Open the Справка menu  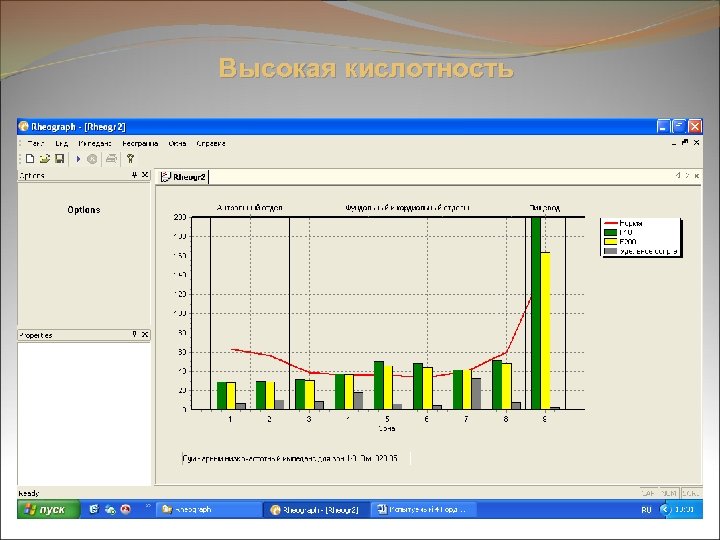click(x=211, y=143)
